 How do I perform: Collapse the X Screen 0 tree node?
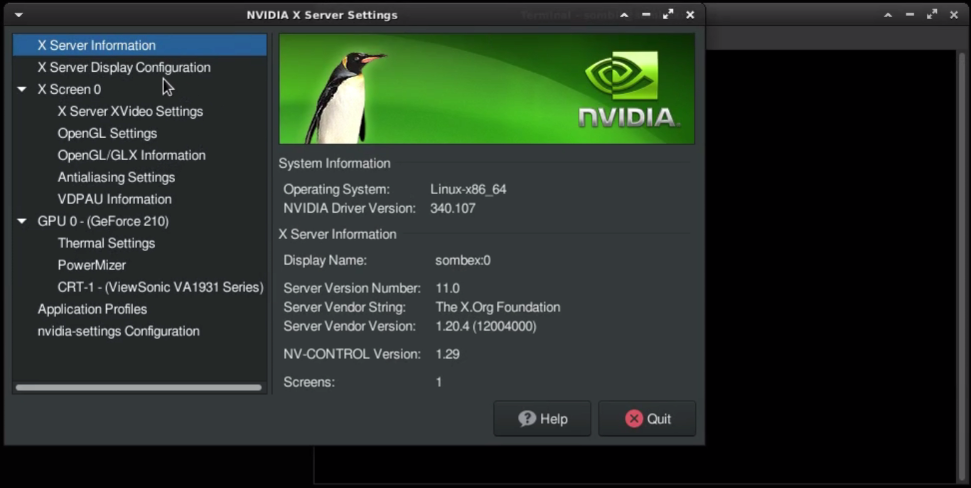22,89
